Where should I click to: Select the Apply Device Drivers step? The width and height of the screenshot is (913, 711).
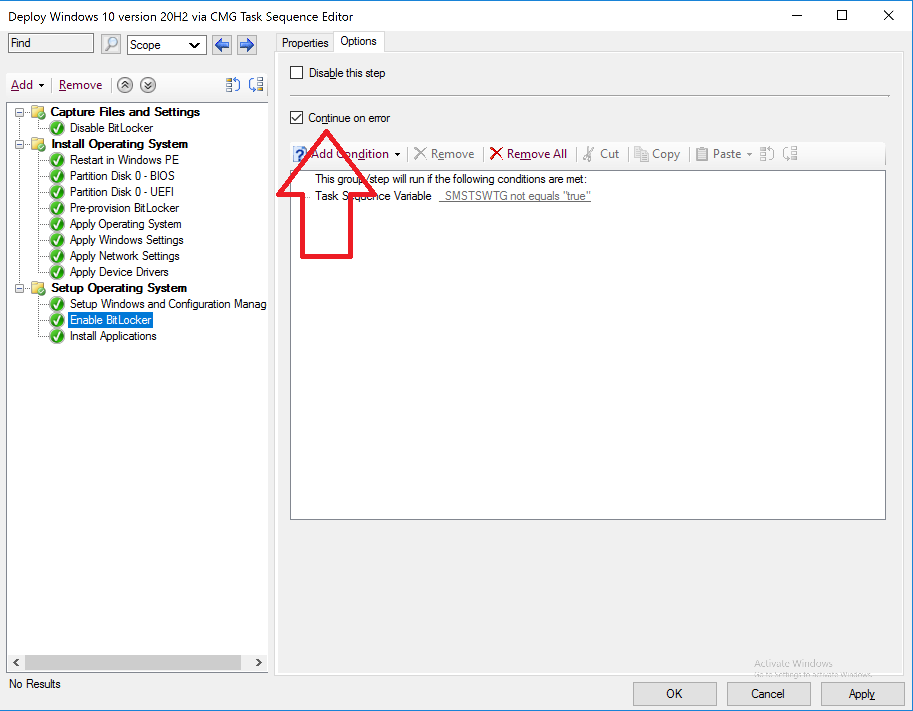(x=119, y=272)
